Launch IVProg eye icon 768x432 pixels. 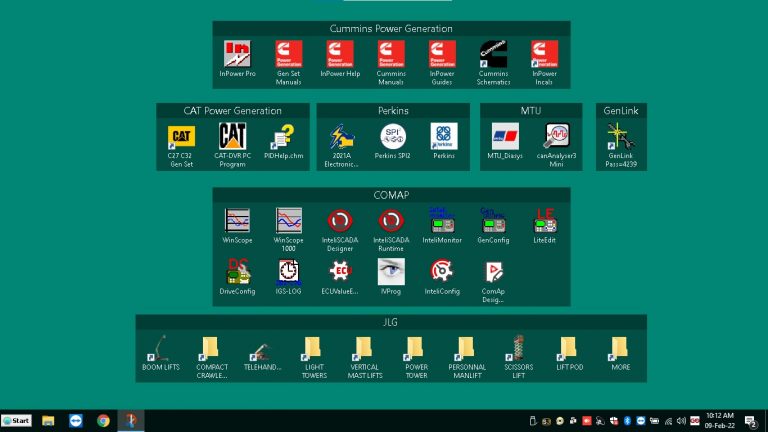tap(391, 271)
